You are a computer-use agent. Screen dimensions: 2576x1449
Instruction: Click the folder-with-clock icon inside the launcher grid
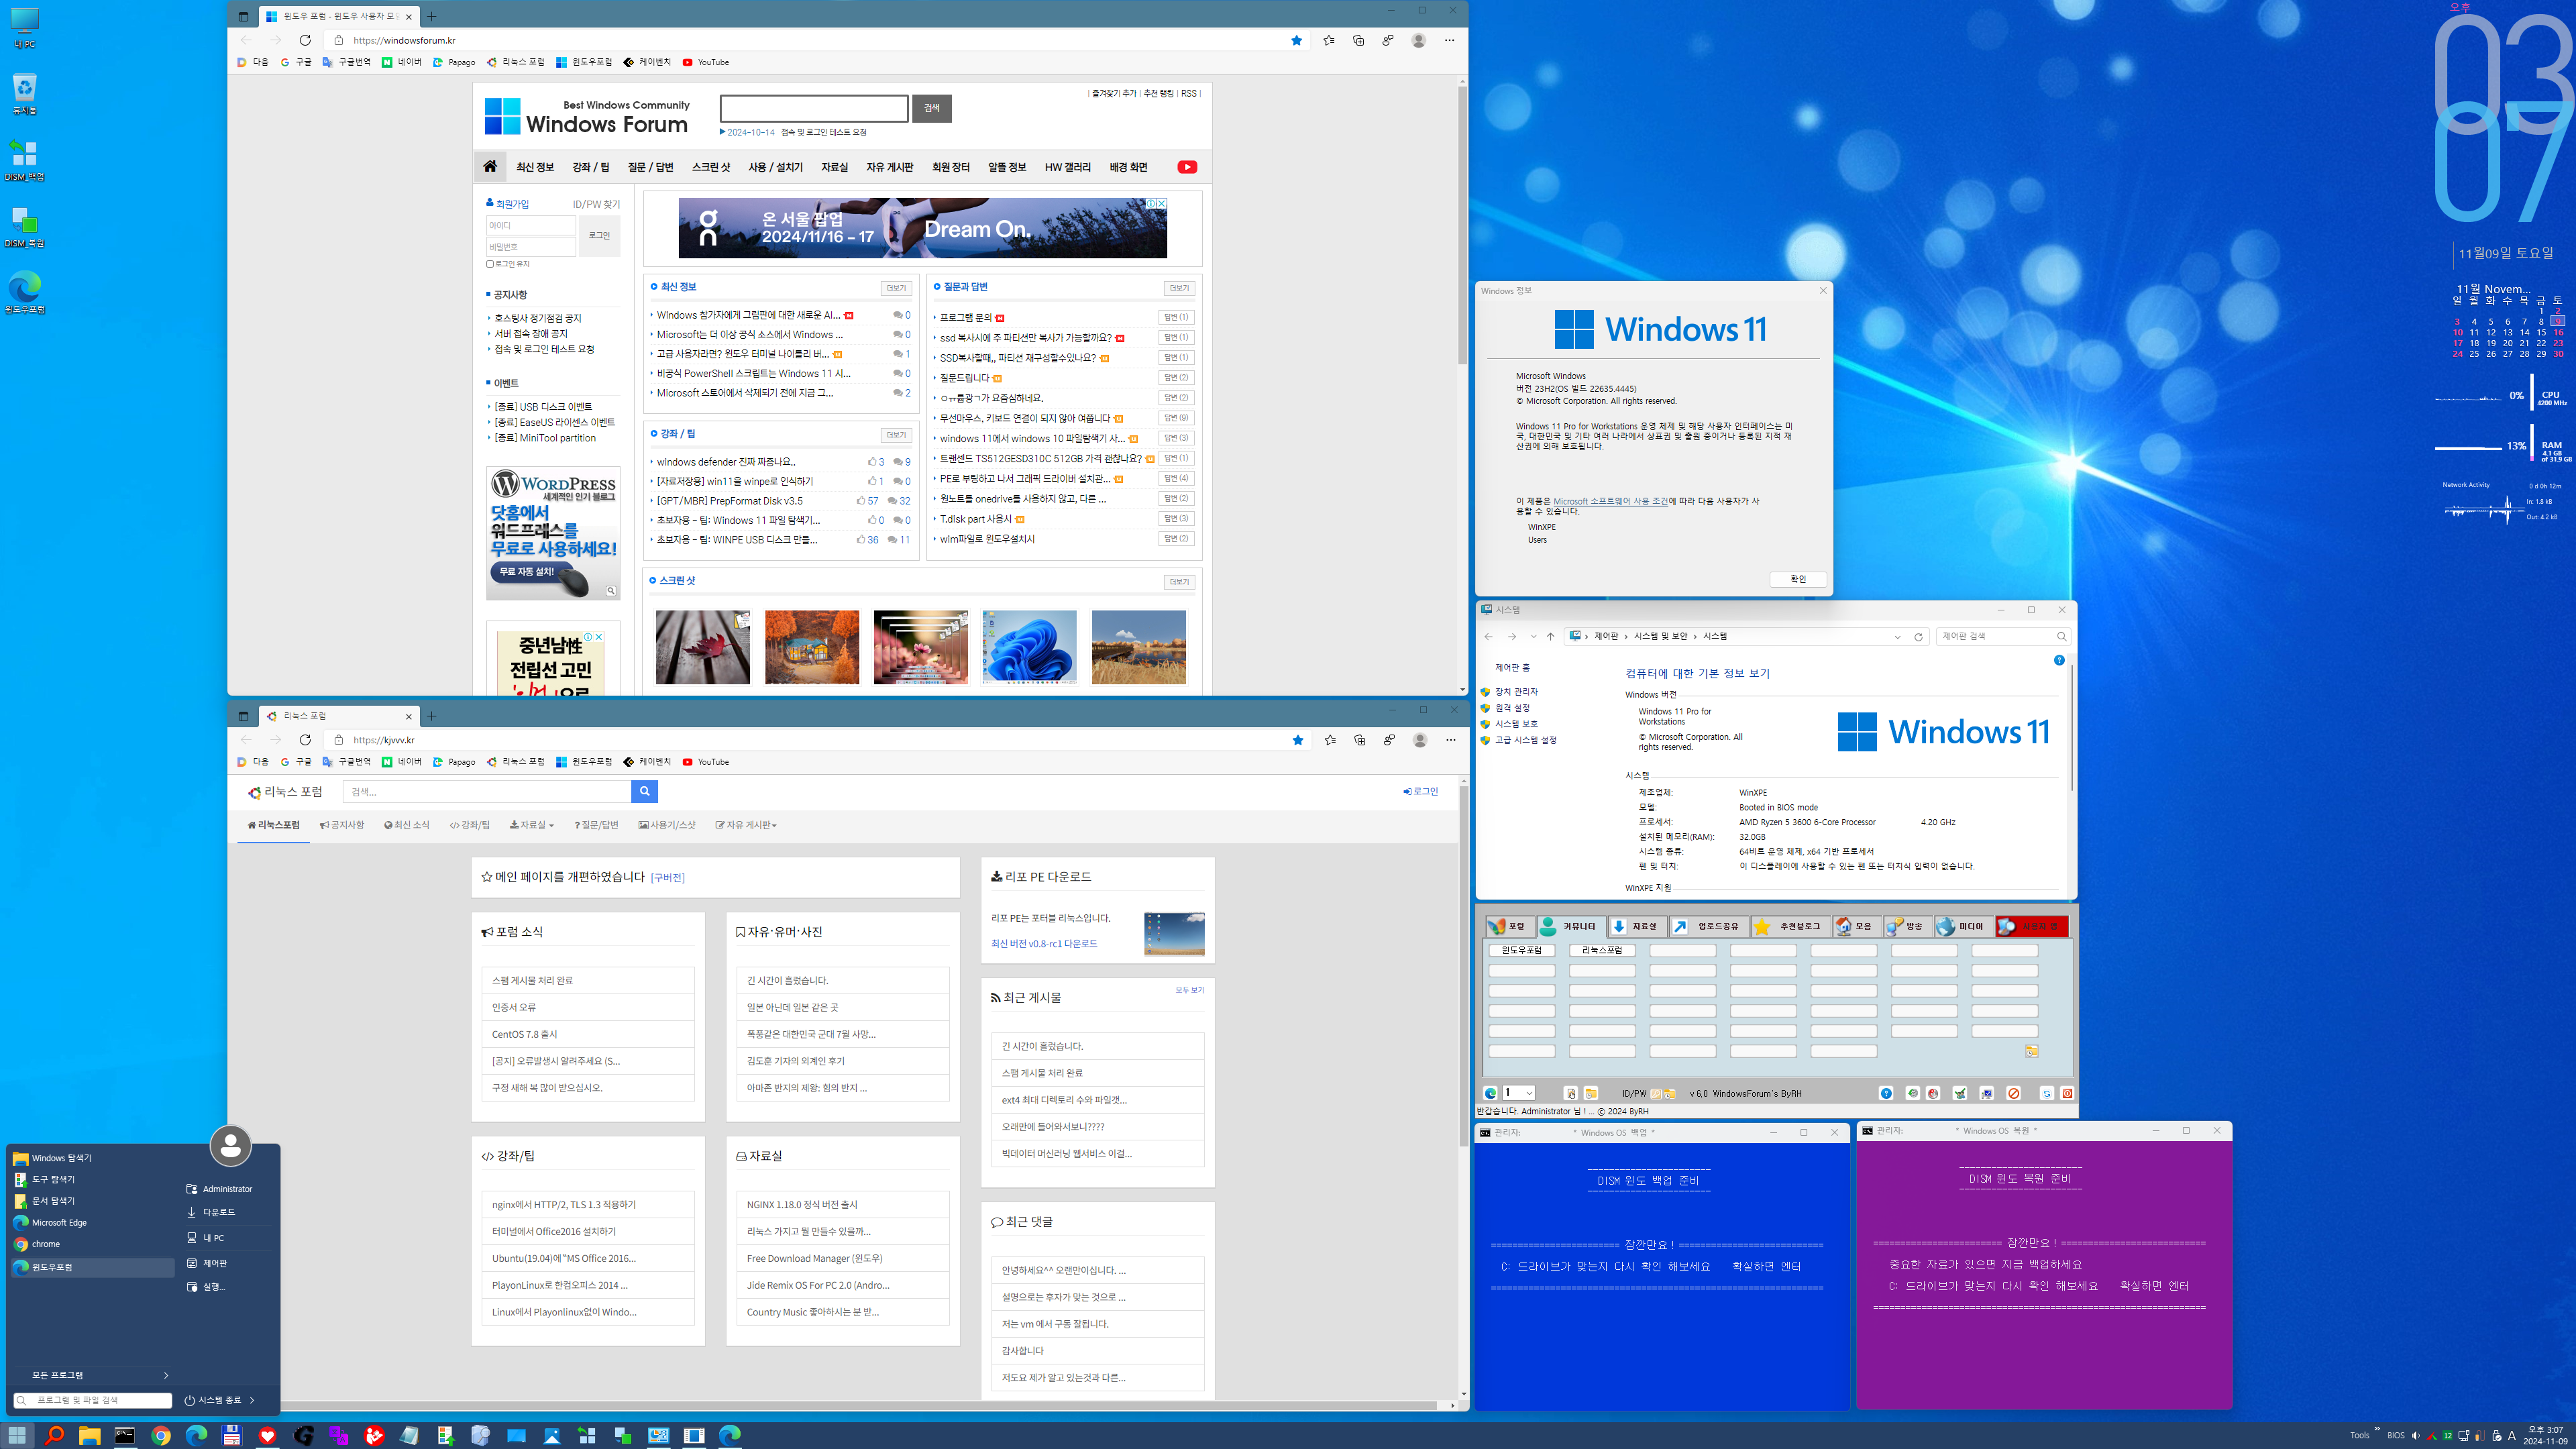2032,1051
